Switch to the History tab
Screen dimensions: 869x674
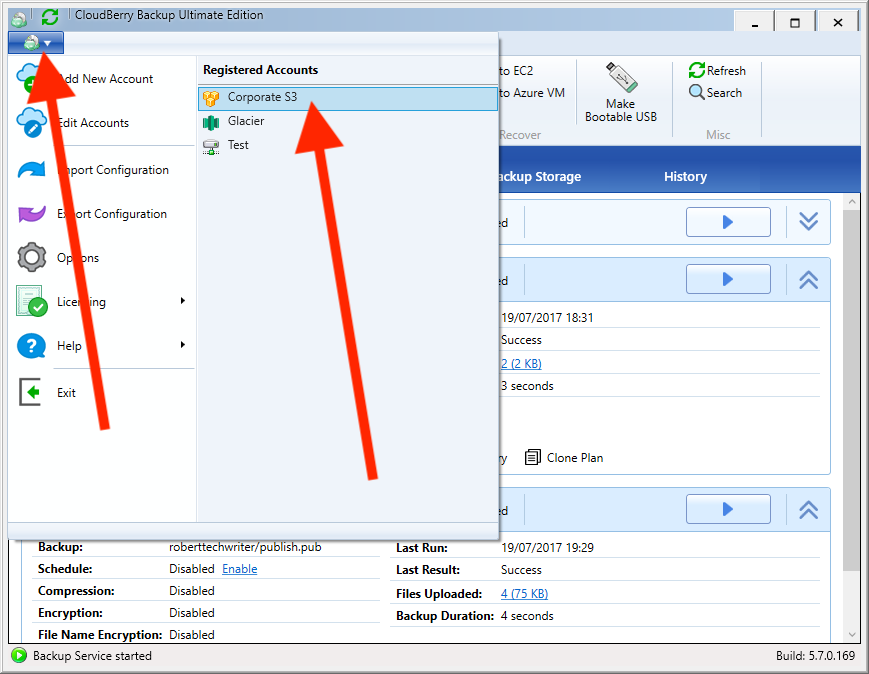686,176
